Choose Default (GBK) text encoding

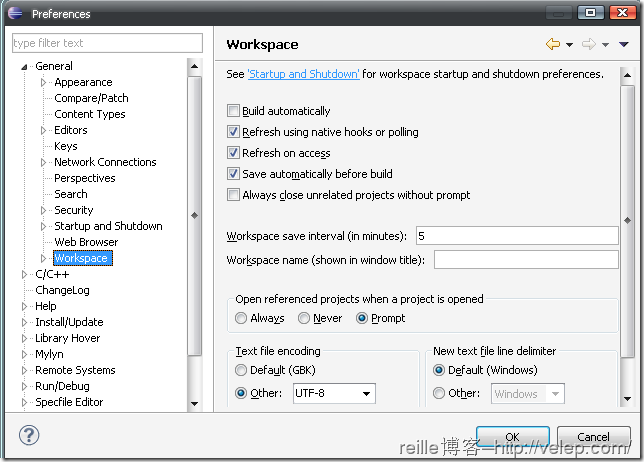(x=241, y=370)
